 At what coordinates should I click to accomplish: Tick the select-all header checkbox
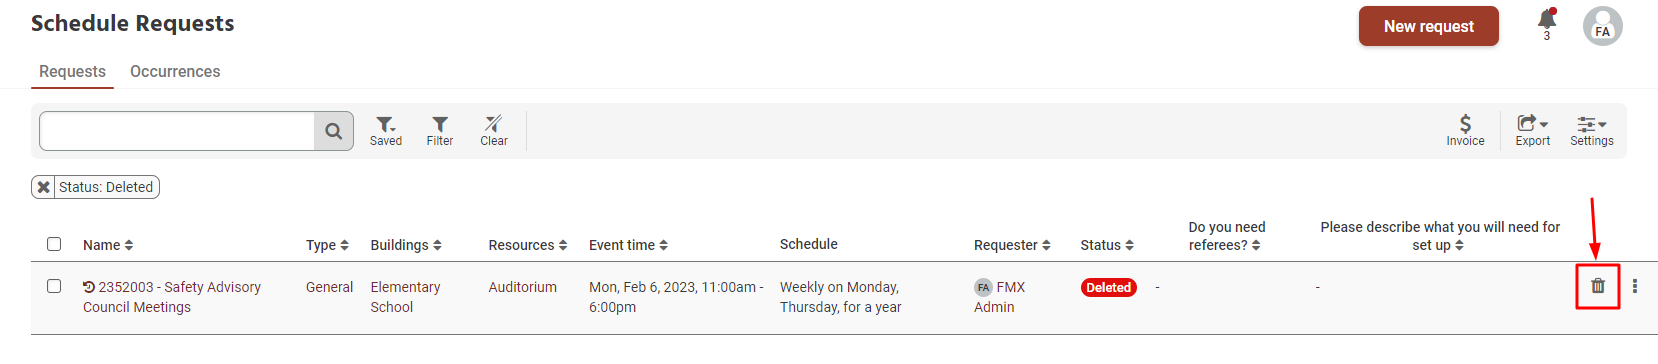[54, 244]
